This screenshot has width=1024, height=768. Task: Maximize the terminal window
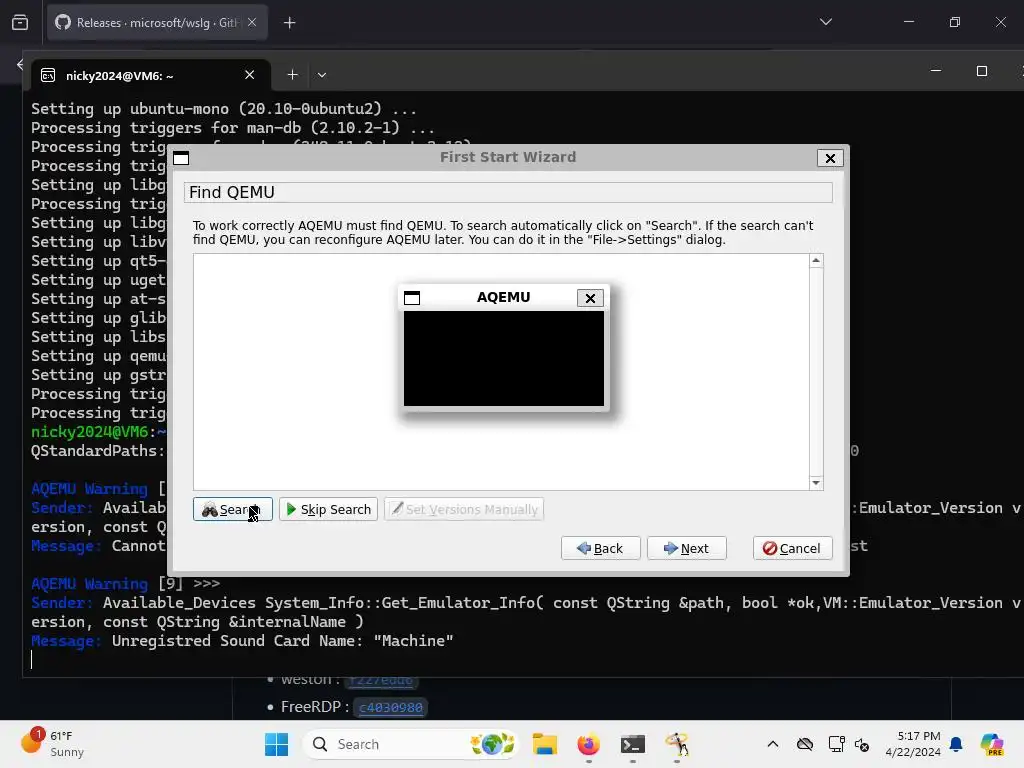tap(982, 71)
